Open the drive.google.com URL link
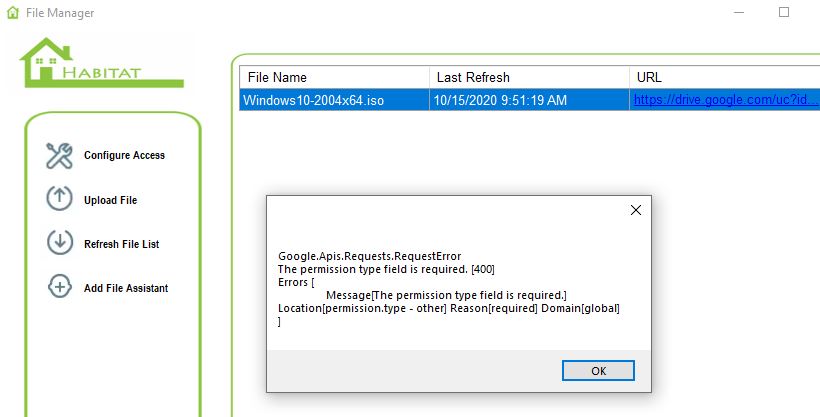This screenshot has width=820, height=417. pyautogui.click(x=725, y=100)
